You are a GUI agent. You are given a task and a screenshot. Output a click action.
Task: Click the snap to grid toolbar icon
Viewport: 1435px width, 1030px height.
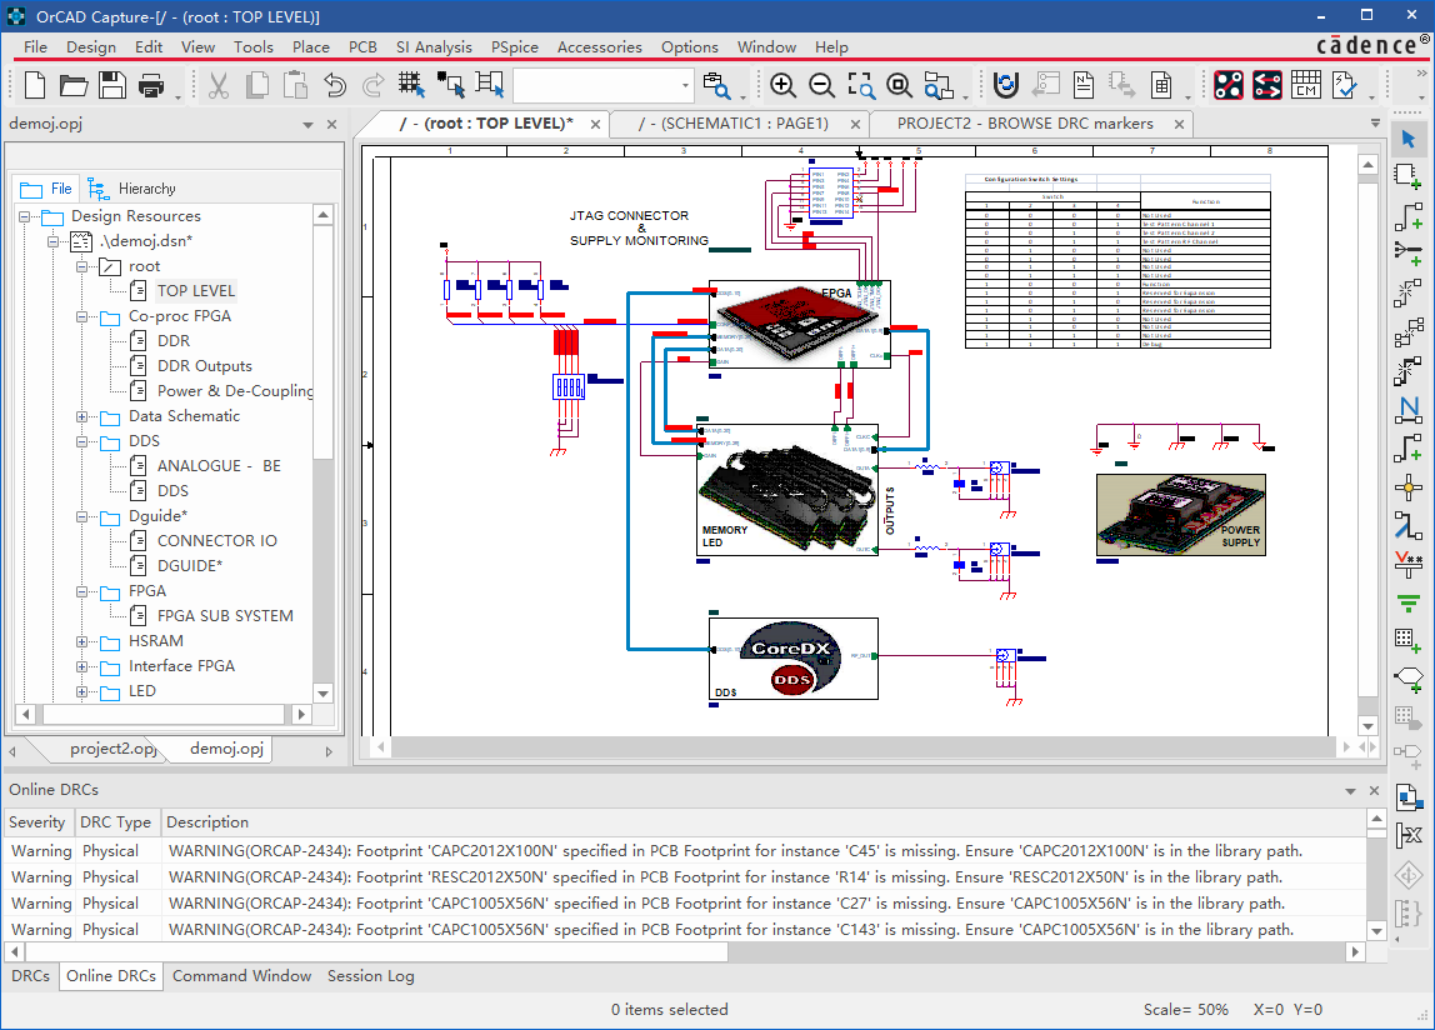tap(411, 85)
